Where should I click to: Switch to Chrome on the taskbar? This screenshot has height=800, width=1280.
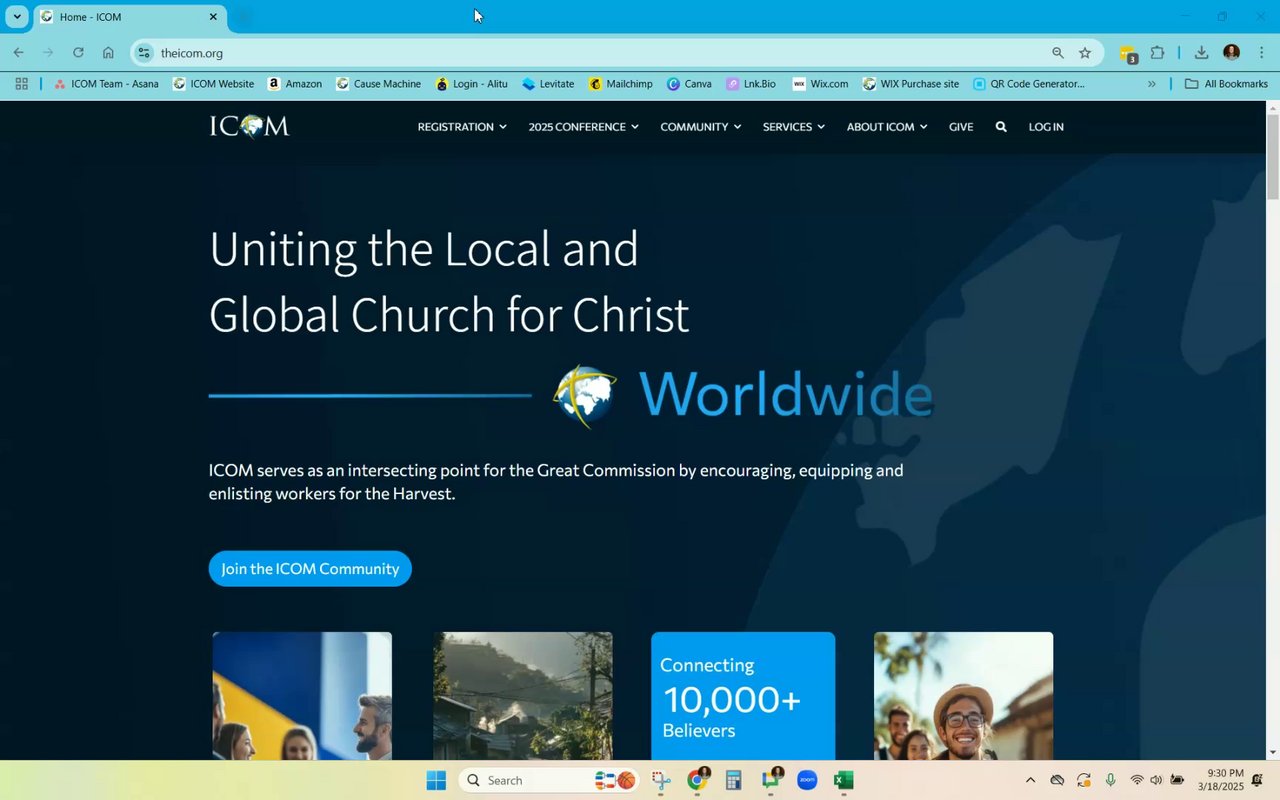(x=698, y=780)
